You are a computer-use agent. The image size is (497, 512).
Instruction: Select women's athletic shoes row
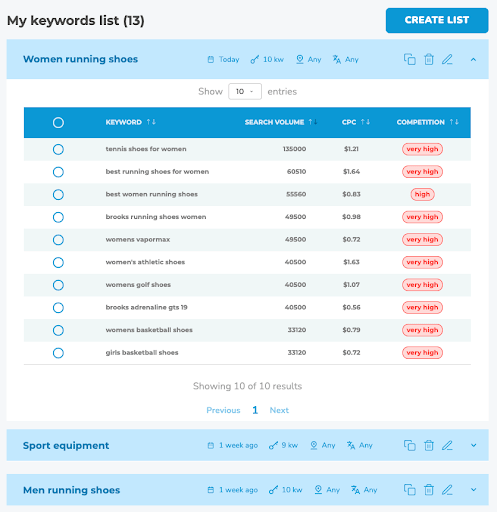tap(58, 262)
